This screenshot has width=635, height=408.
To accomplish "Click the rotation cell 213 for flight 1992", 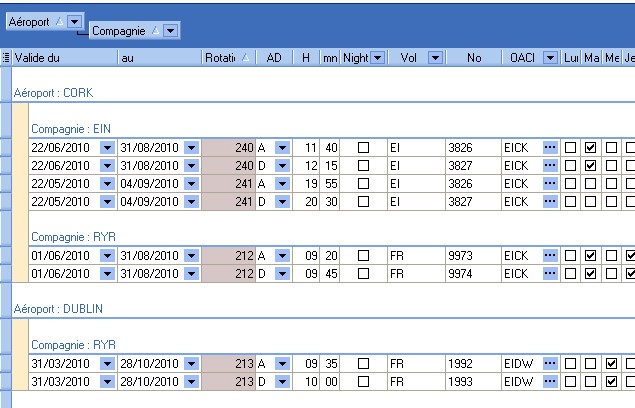I will tap(229, 365).
